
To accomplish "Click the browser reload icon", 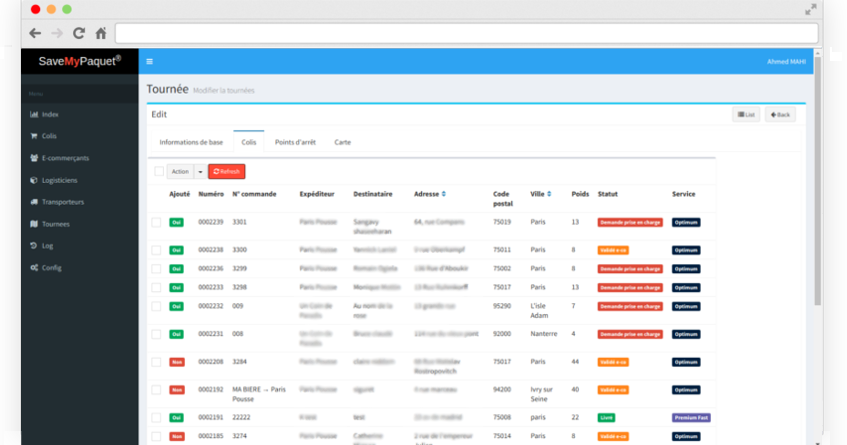I will (x=79, y=33).
